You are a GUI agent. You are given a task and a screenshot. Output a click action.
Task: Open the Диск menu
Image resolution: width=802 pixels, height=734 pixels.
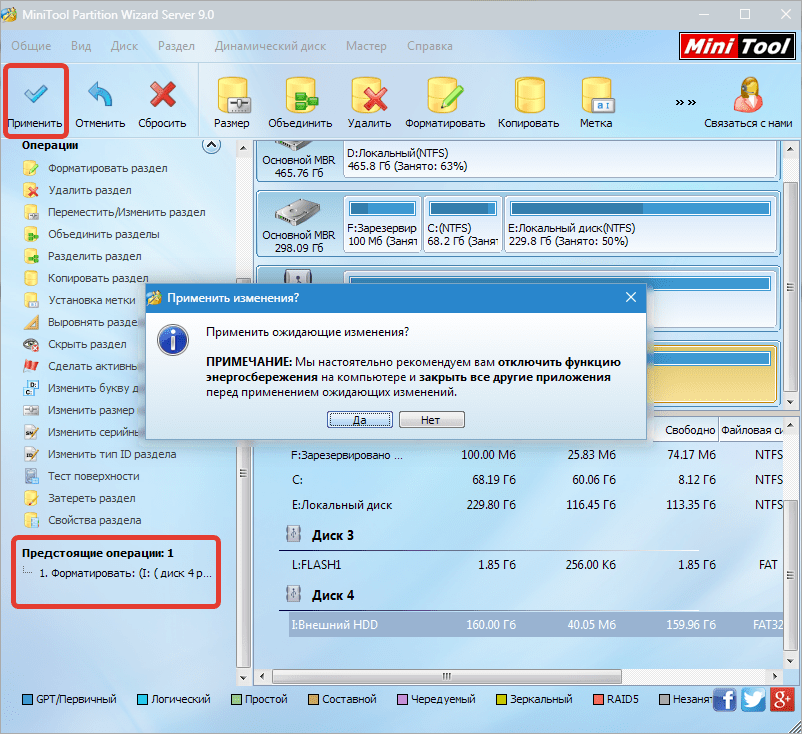coord(125,46)
